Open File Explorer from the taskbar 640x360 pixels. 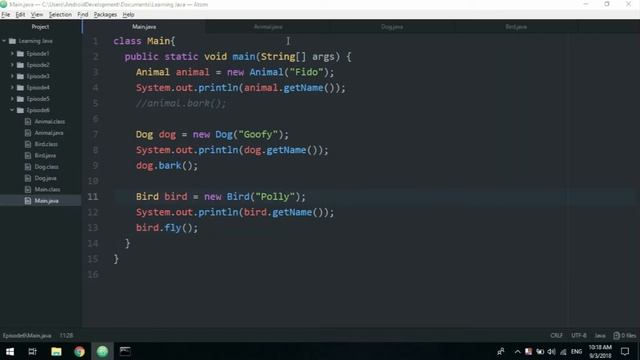[56, 351]
